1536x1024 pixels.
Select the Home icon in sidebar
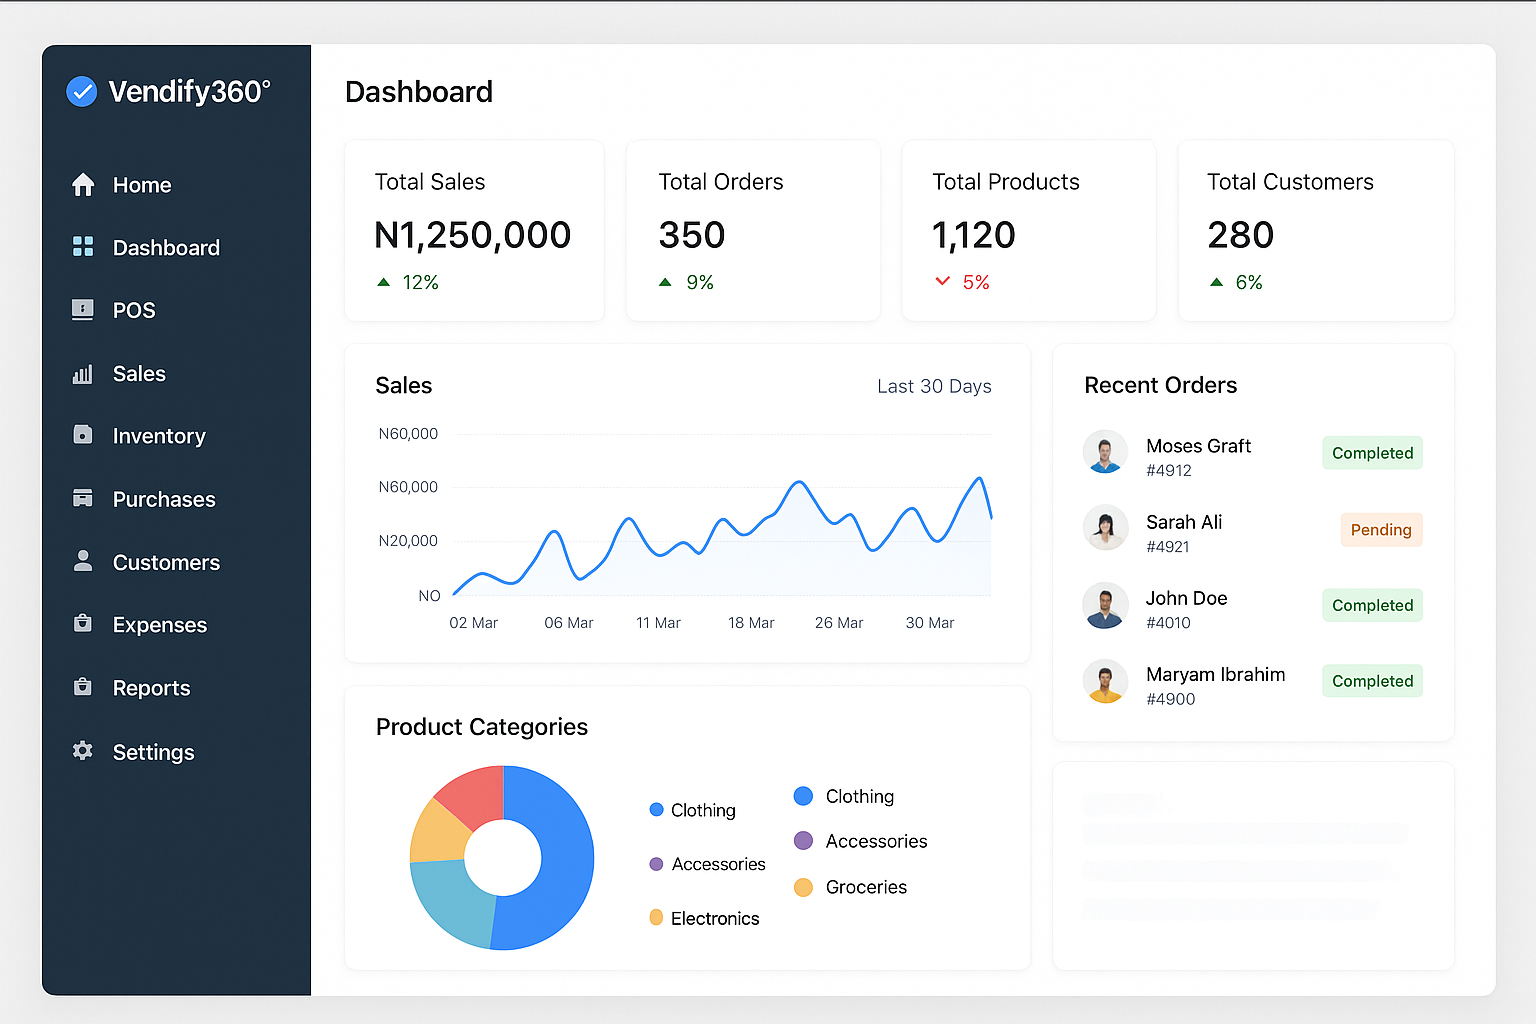[x=82, y=184]
